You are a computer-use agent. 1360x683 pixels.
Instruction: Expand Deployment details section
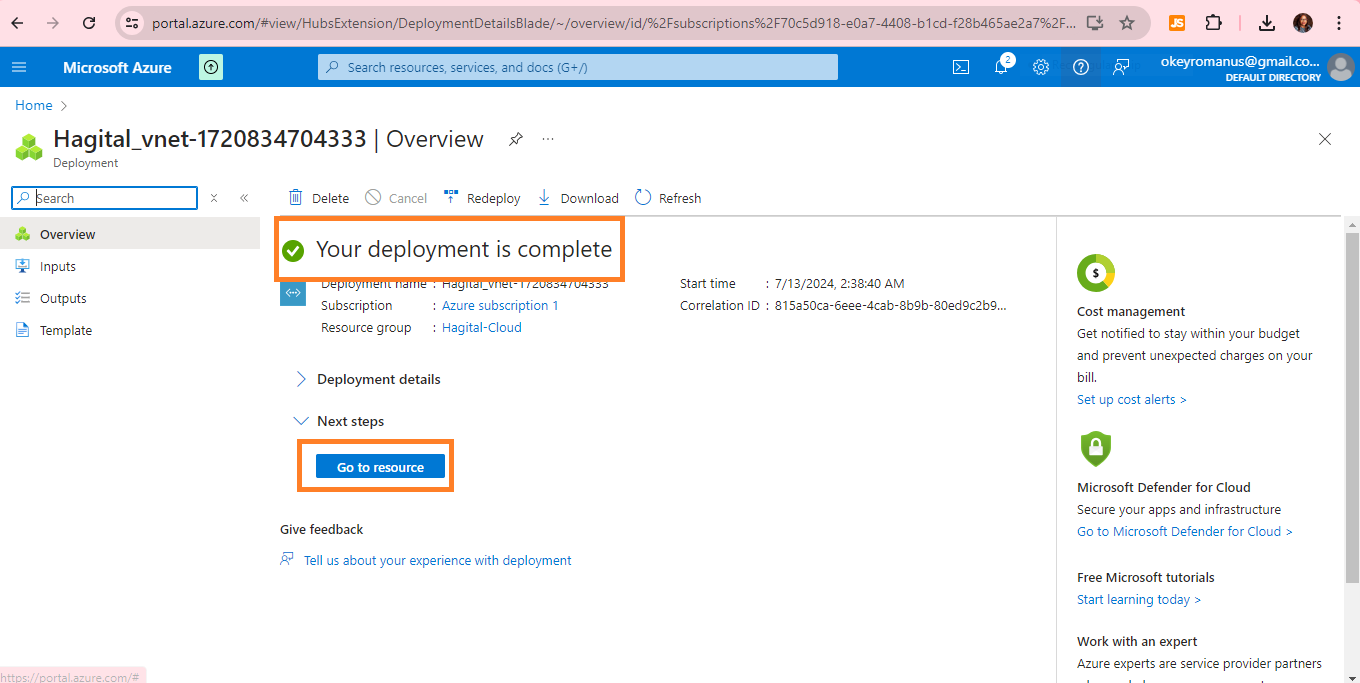(368, 379)
